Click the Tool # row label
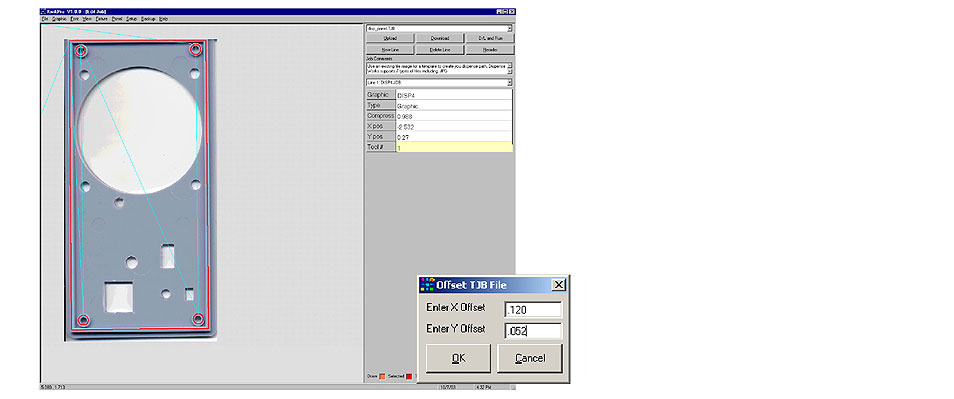Viewport: 954px width, 399px height. point(380,147)
